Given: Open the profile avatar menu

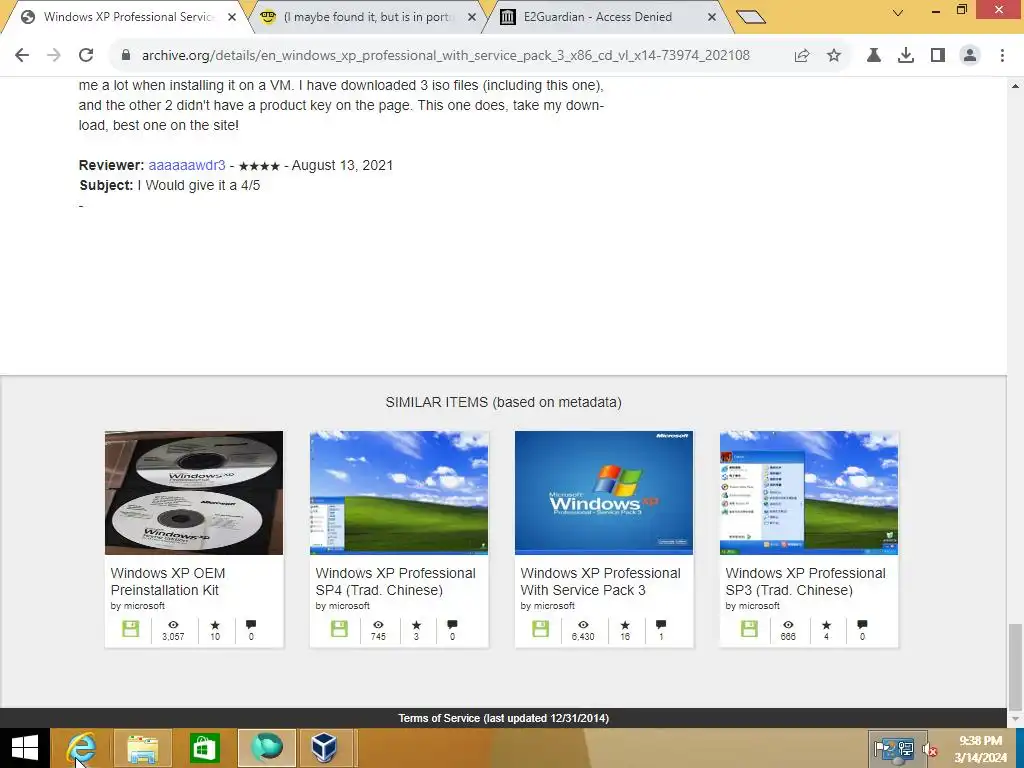Looking at the screenshot, I should (x=970, y=56).
